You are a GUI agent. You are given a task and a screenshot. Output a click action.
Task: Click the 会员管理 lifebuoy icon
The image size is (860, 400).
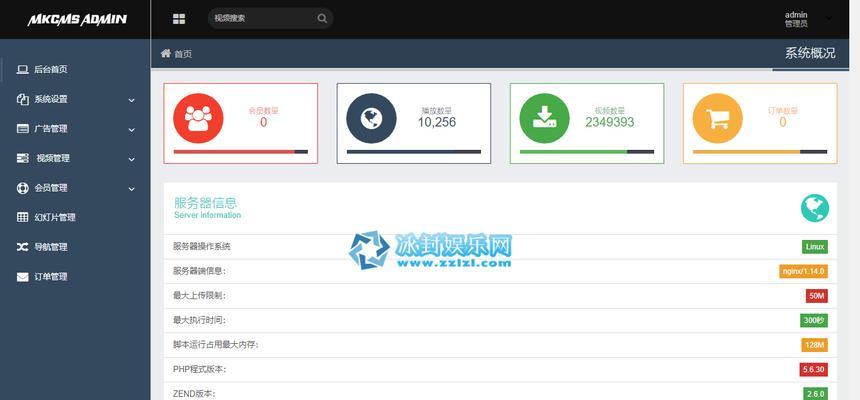click(22, 188)
